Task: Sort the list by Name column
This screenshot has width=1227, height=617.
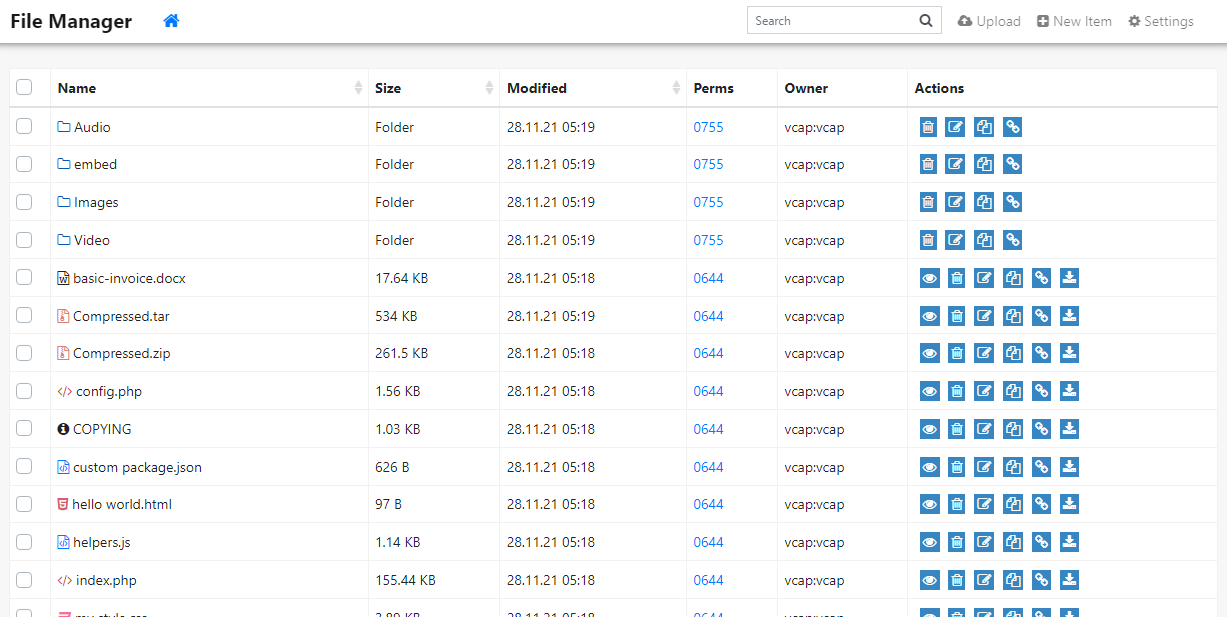Action: [209, 88]
